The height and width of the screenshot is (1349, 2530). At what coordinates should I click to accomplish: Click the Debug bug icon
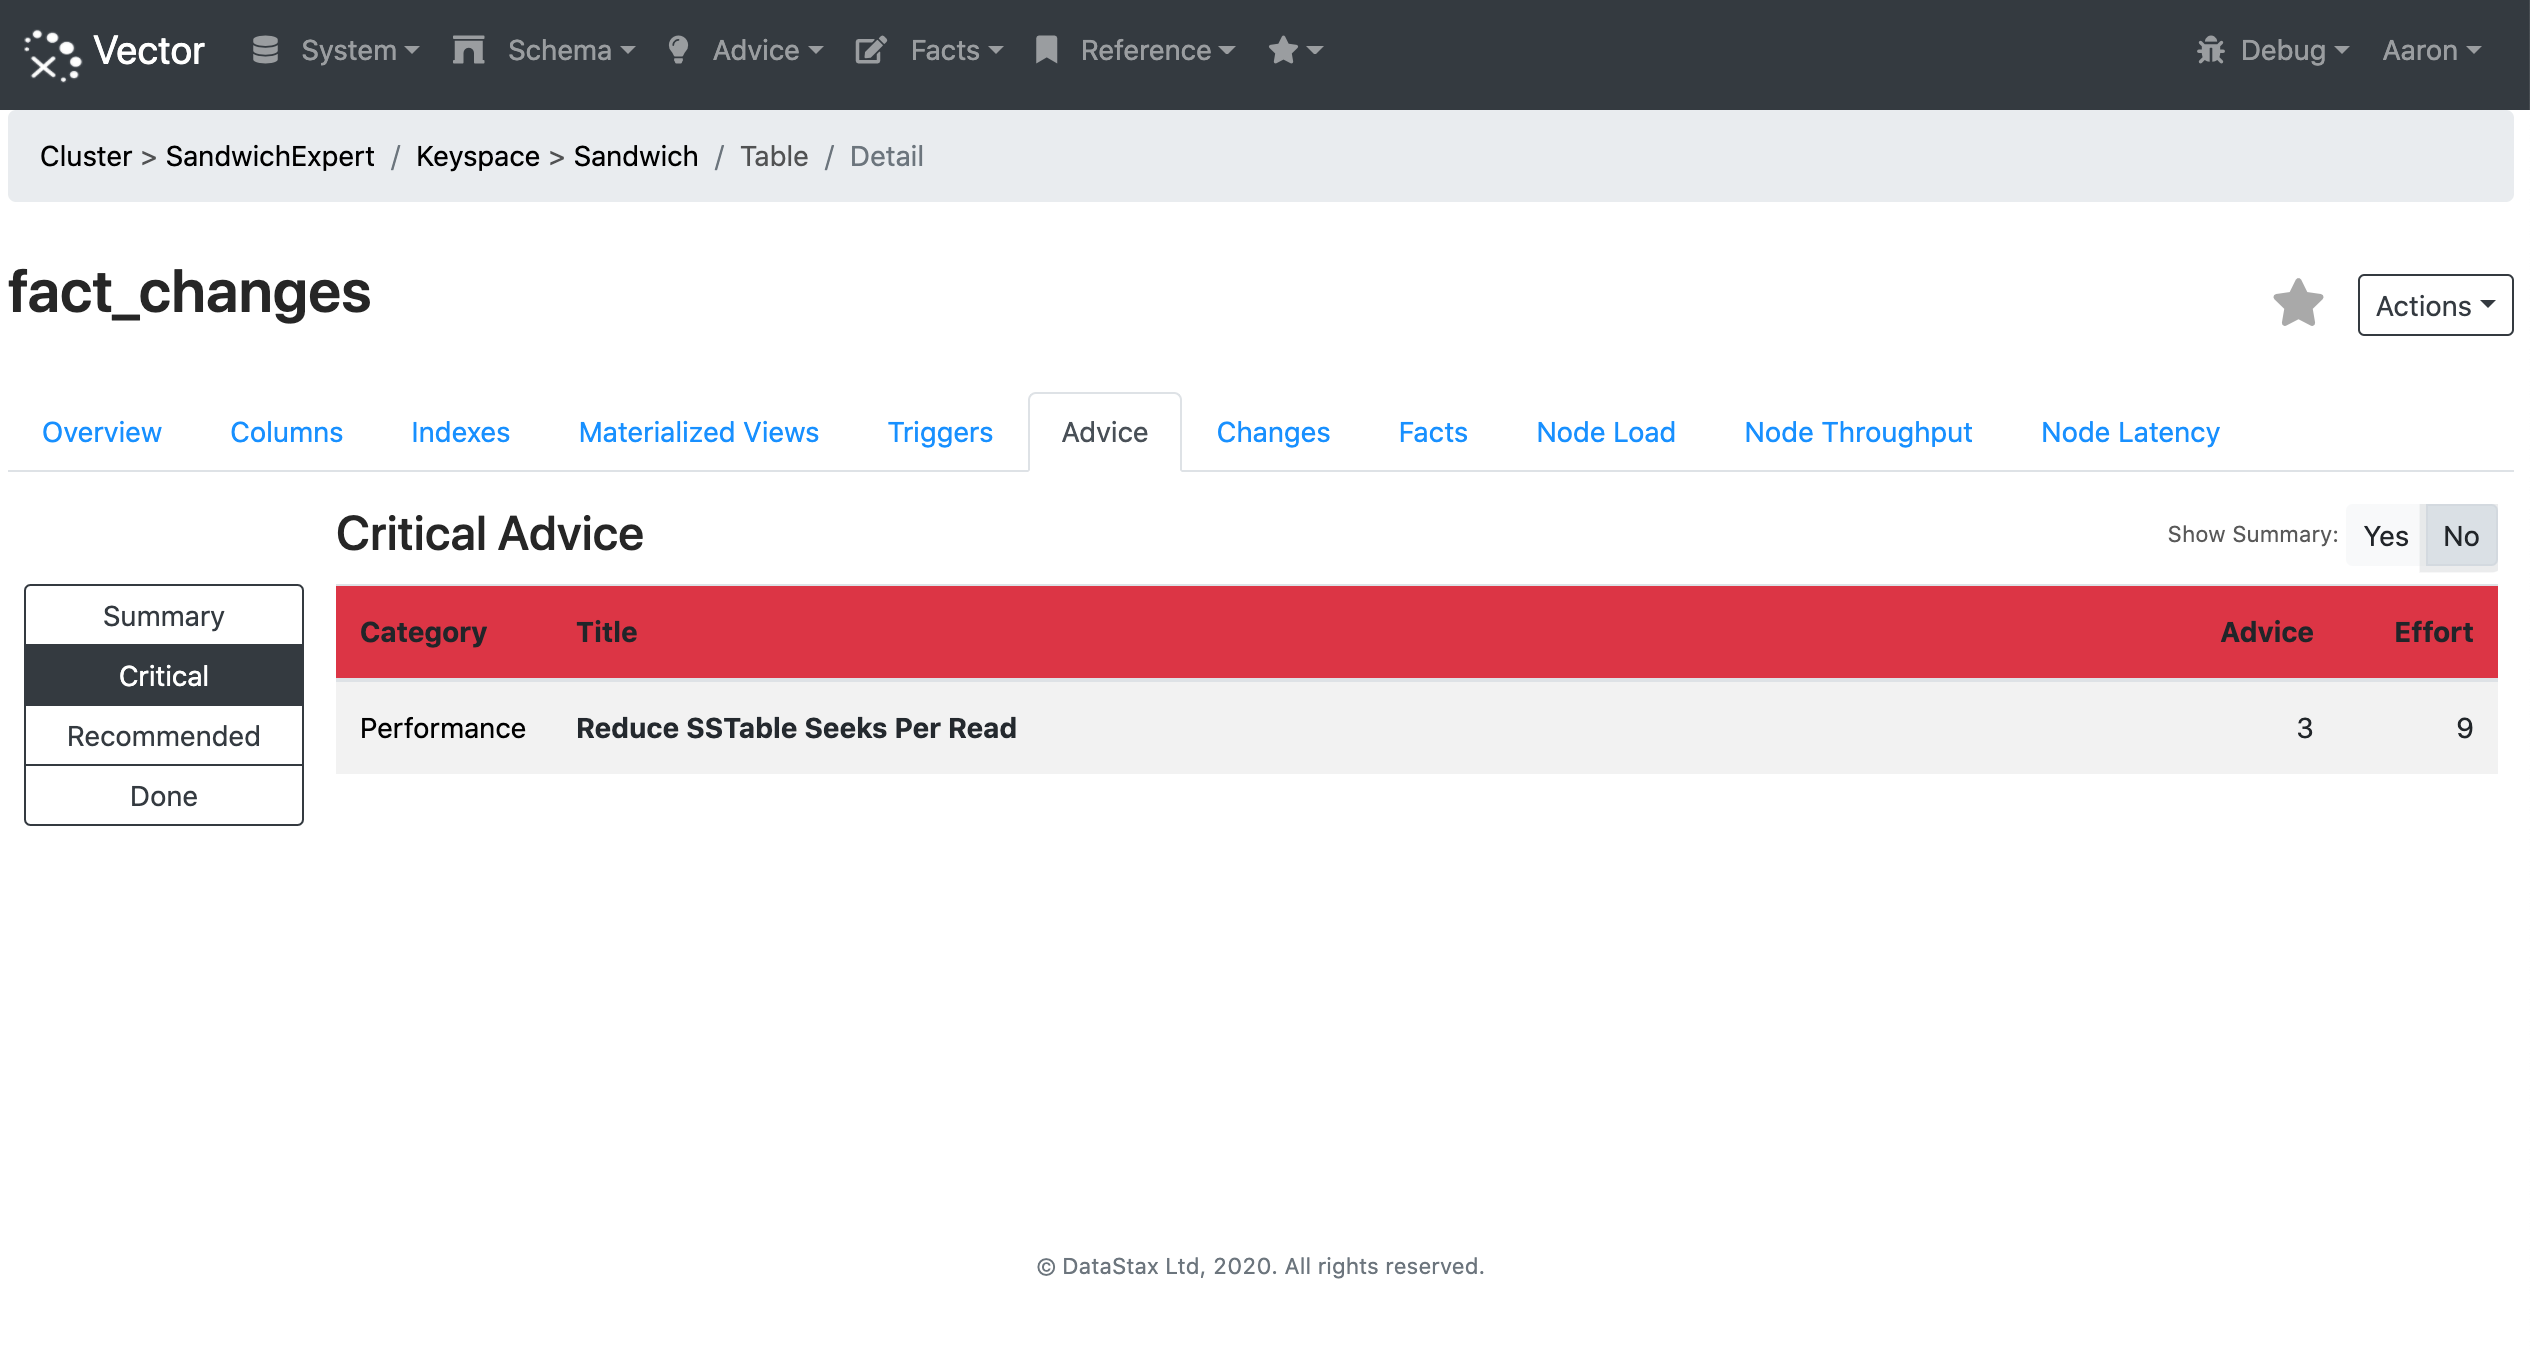coord(2210,50)
